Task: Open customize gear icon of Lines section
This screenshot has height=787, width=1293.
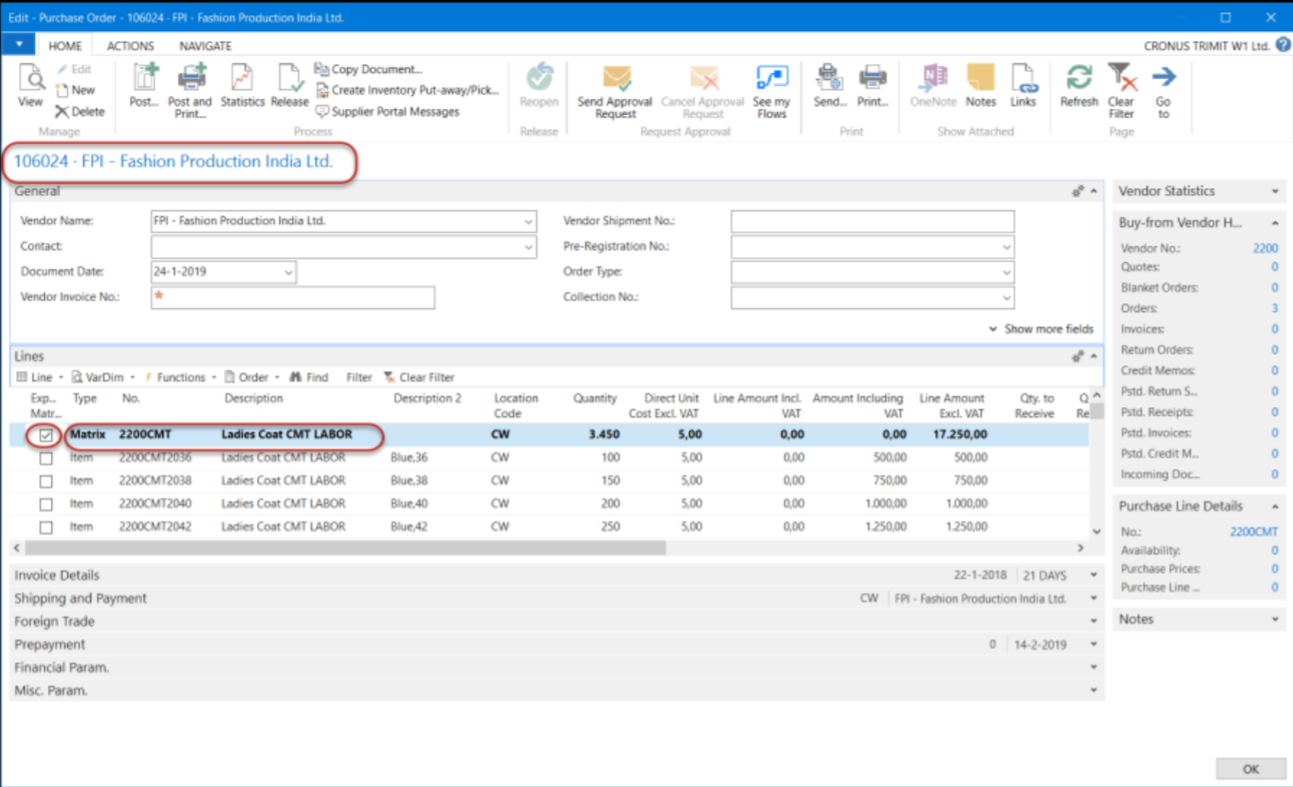Action: [1078, 356]
